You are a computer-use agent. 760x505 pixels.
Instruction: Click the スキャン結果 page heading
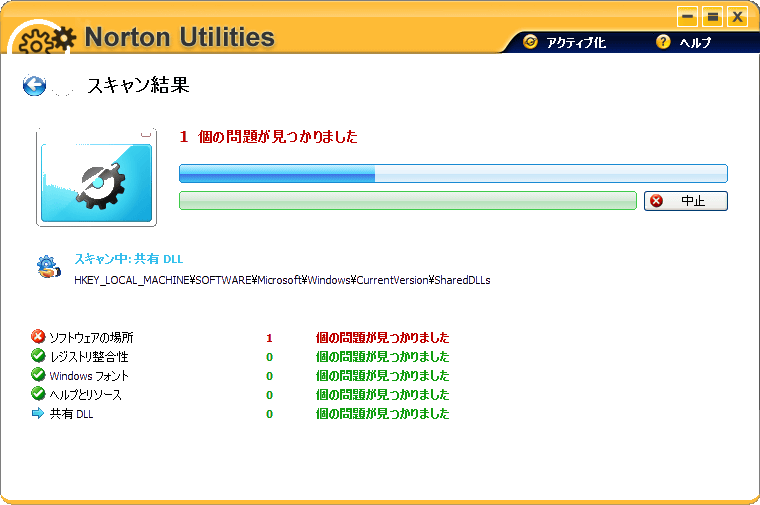point(138,85)
